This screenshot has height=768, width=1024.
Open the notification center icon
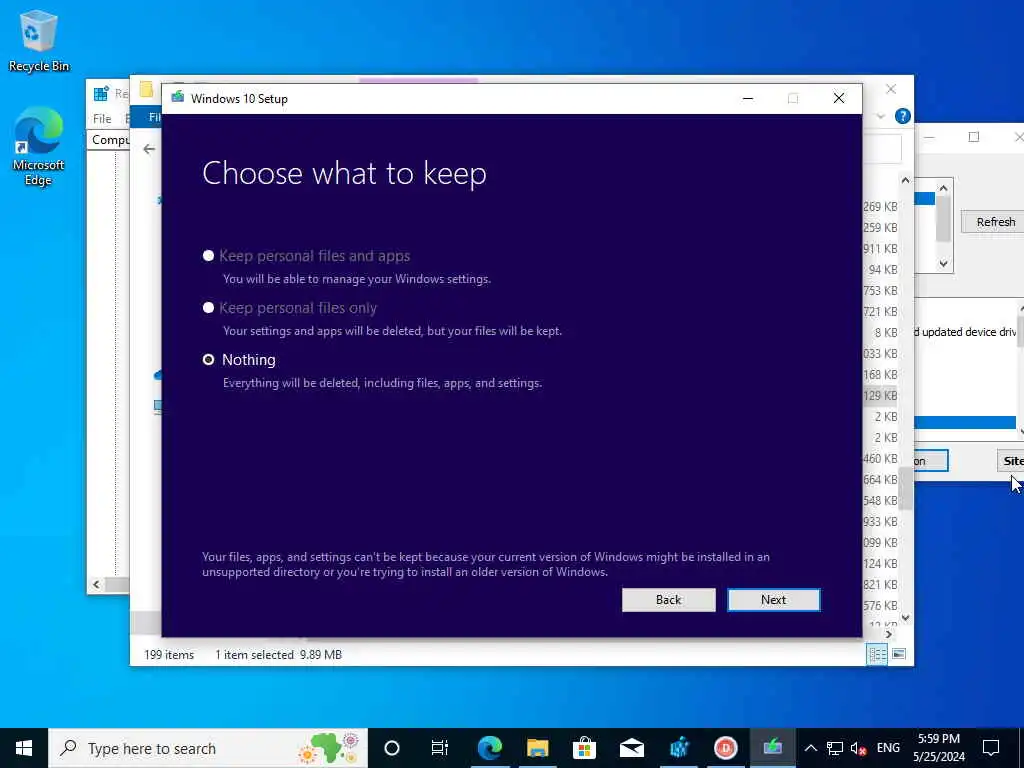991,748
